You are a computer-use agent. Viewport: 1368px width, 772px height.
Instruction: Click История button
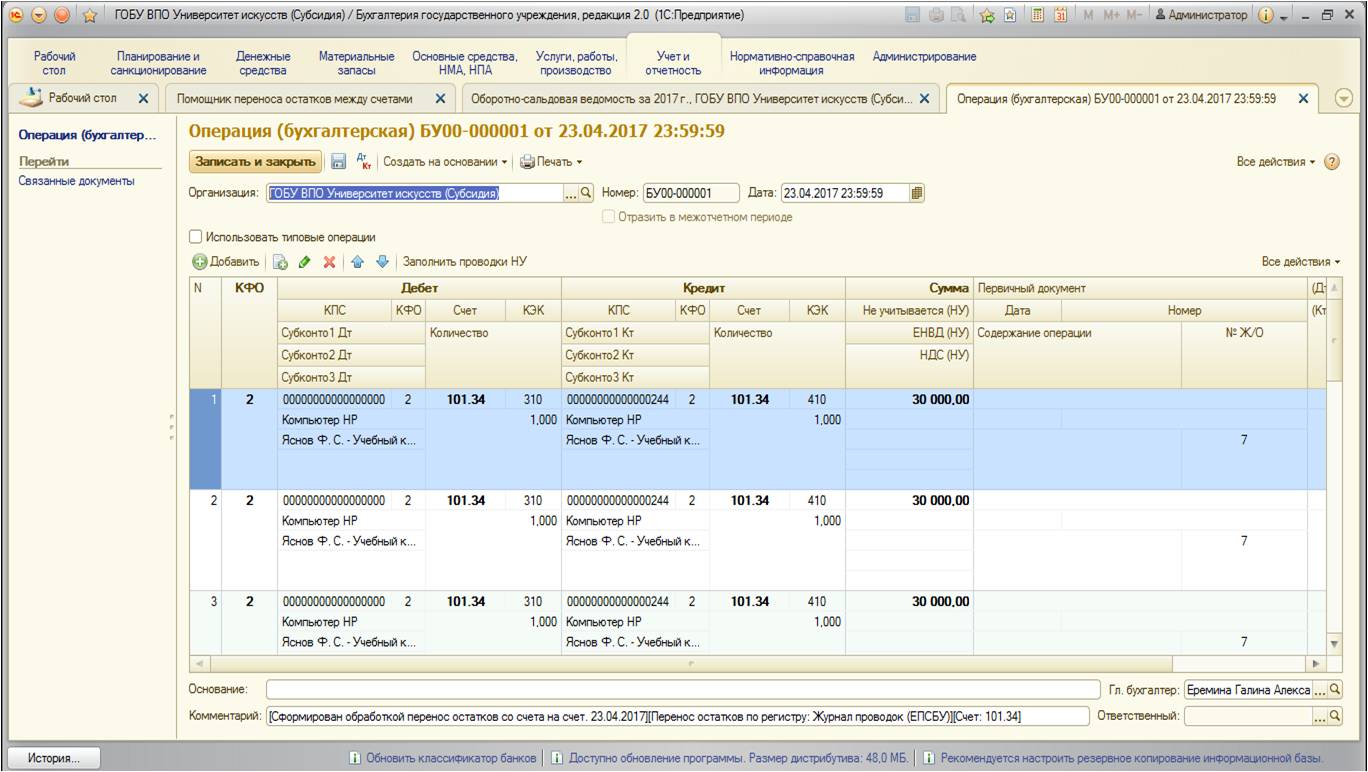click(55, 758)
